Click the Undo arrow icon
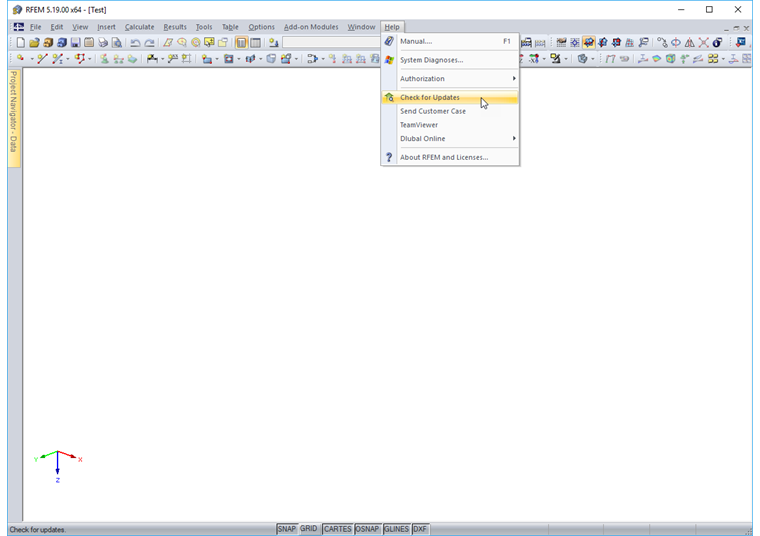The width and height of the screenshot is (760, 536). pyautogui.click(x=135, y=43)
